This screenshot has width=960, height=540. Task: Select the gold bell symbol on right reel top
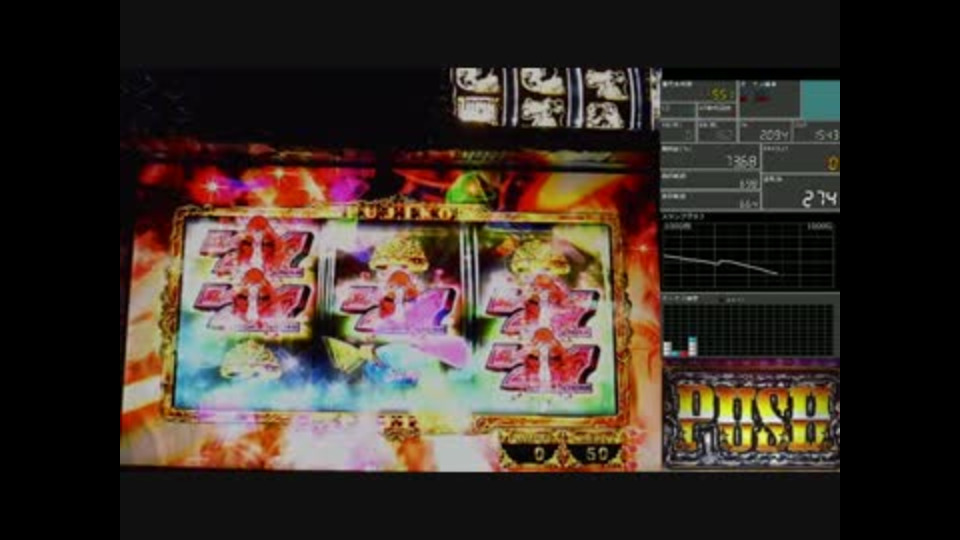click(x=539, y=257)
